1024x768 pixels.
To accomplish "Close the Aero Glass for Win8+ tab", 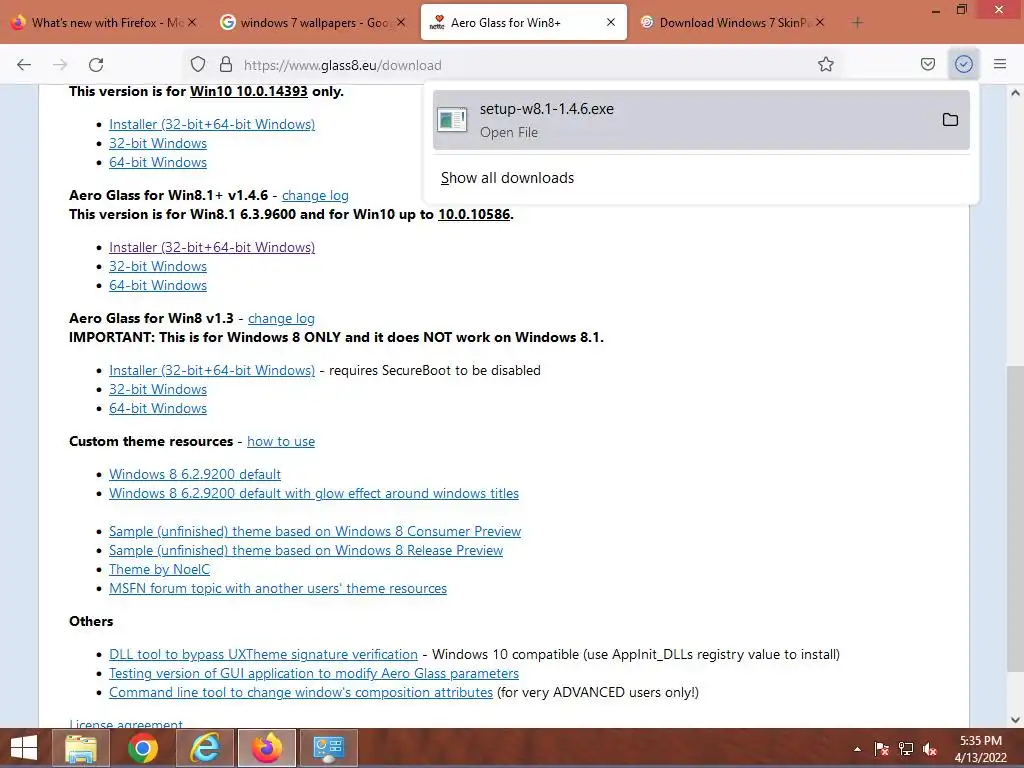I will tap(611, 22).
